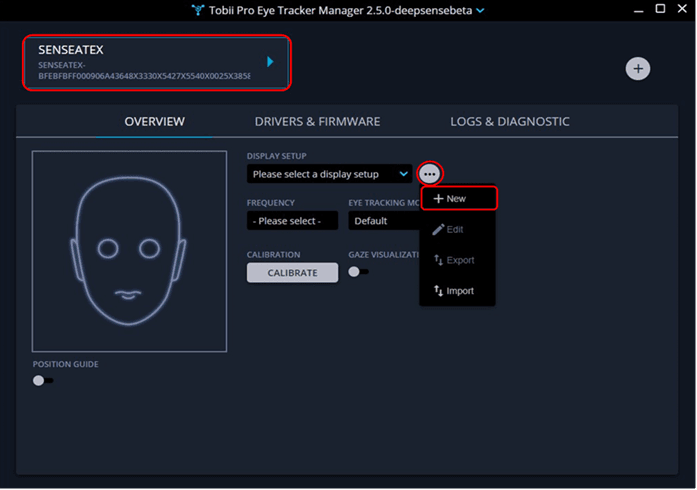Select the SENSEATEX eye tracker name
This screenshot has height=490, width=697.
(71, 50)
